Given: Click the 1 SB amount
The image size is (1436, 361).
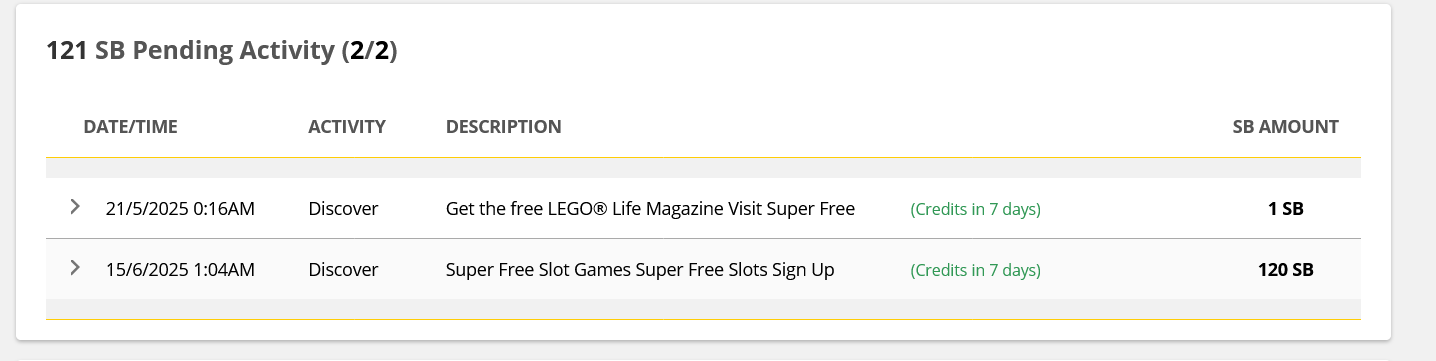Looking at the screenshot, I should (1285, 210).
